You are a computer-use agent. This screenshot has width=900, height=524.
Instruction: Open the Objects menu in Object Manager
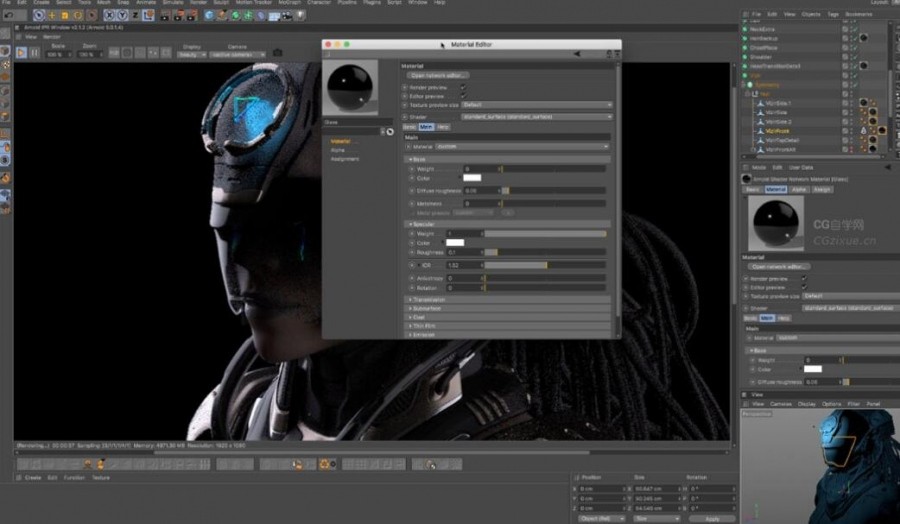point(810,14)
